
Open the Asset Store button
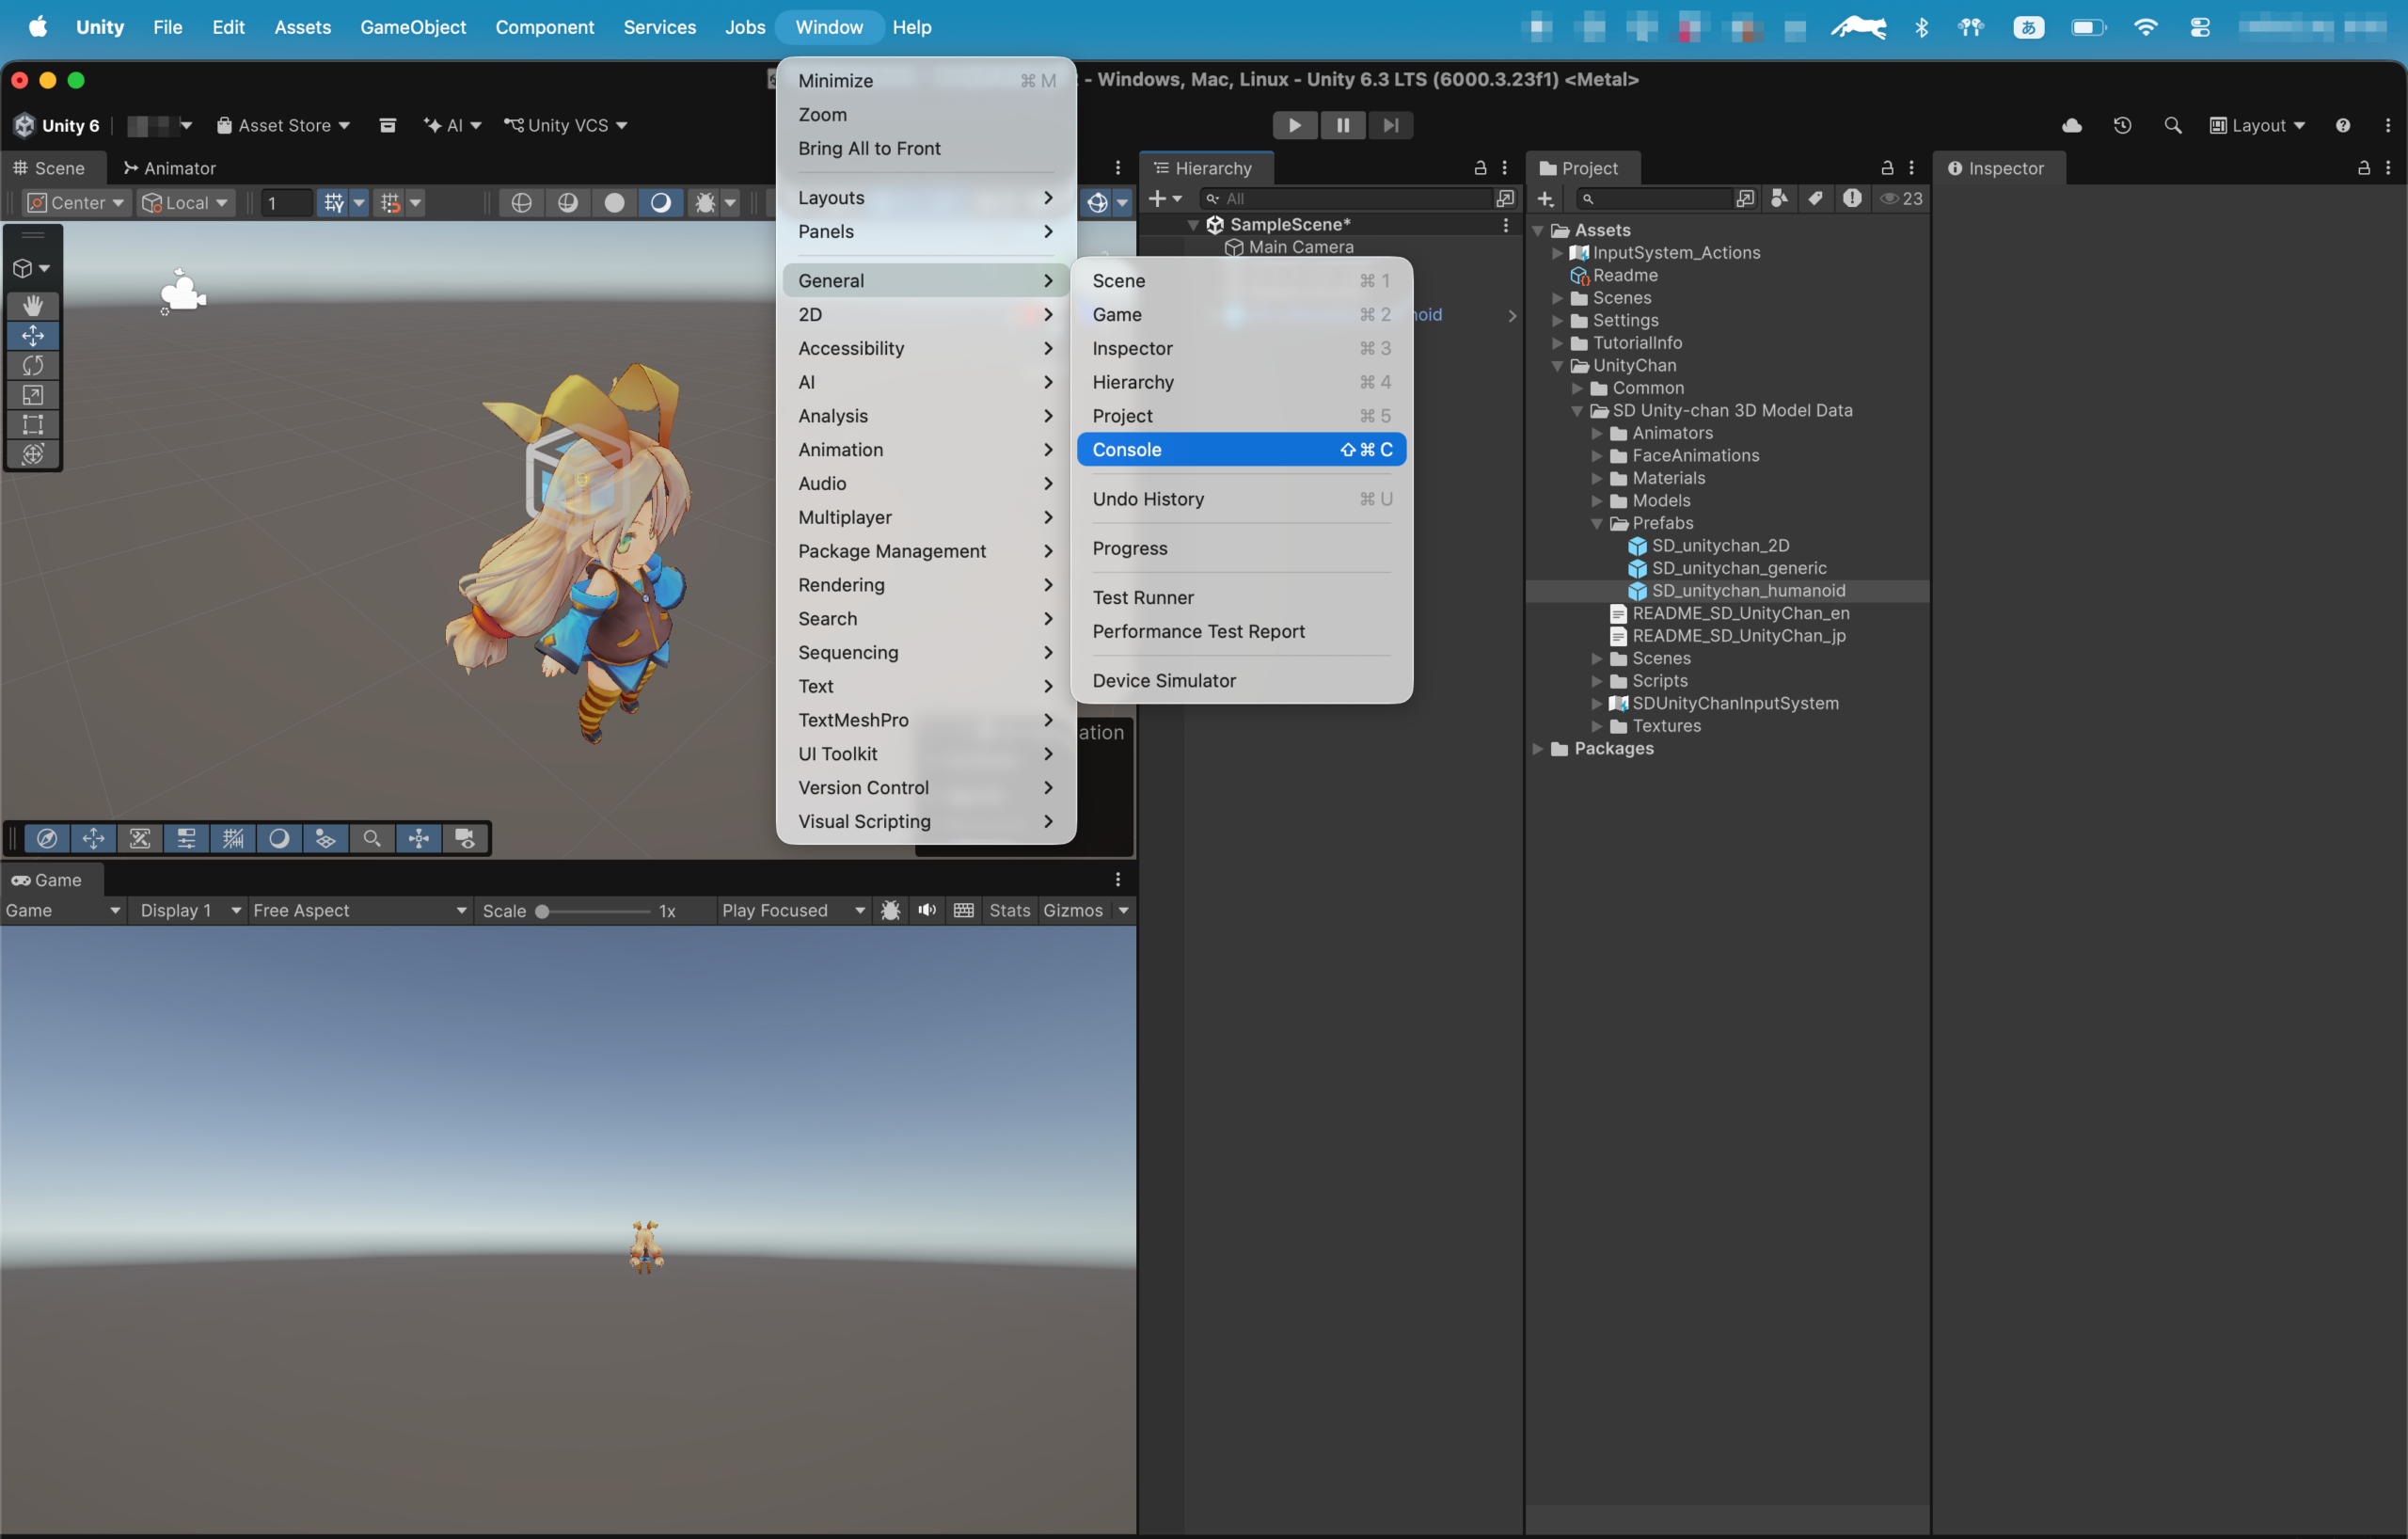click(x=283, y=125)
